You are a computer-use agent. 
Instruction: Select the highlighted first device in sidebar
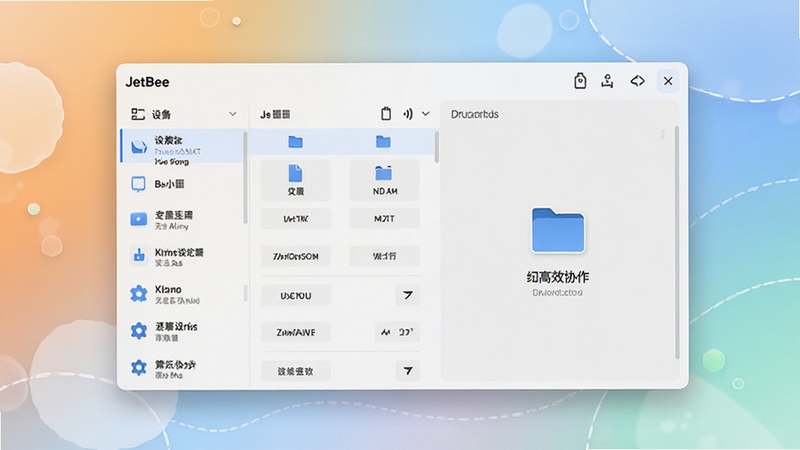pyautogui.click(x=182, y=146)
